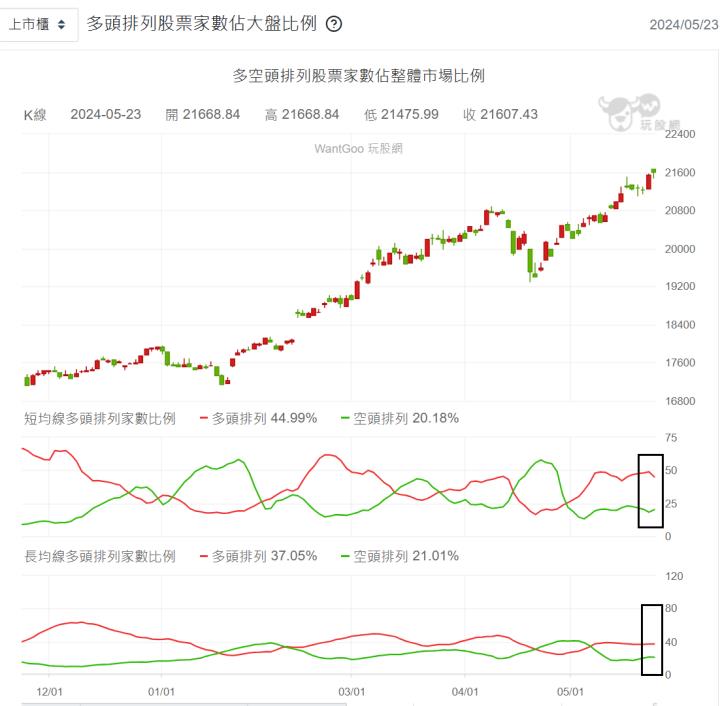Click the close price 收 21607.43
The height and width of the screenshot is (706, 720).
pyautogui.click(x=501, y=114)
